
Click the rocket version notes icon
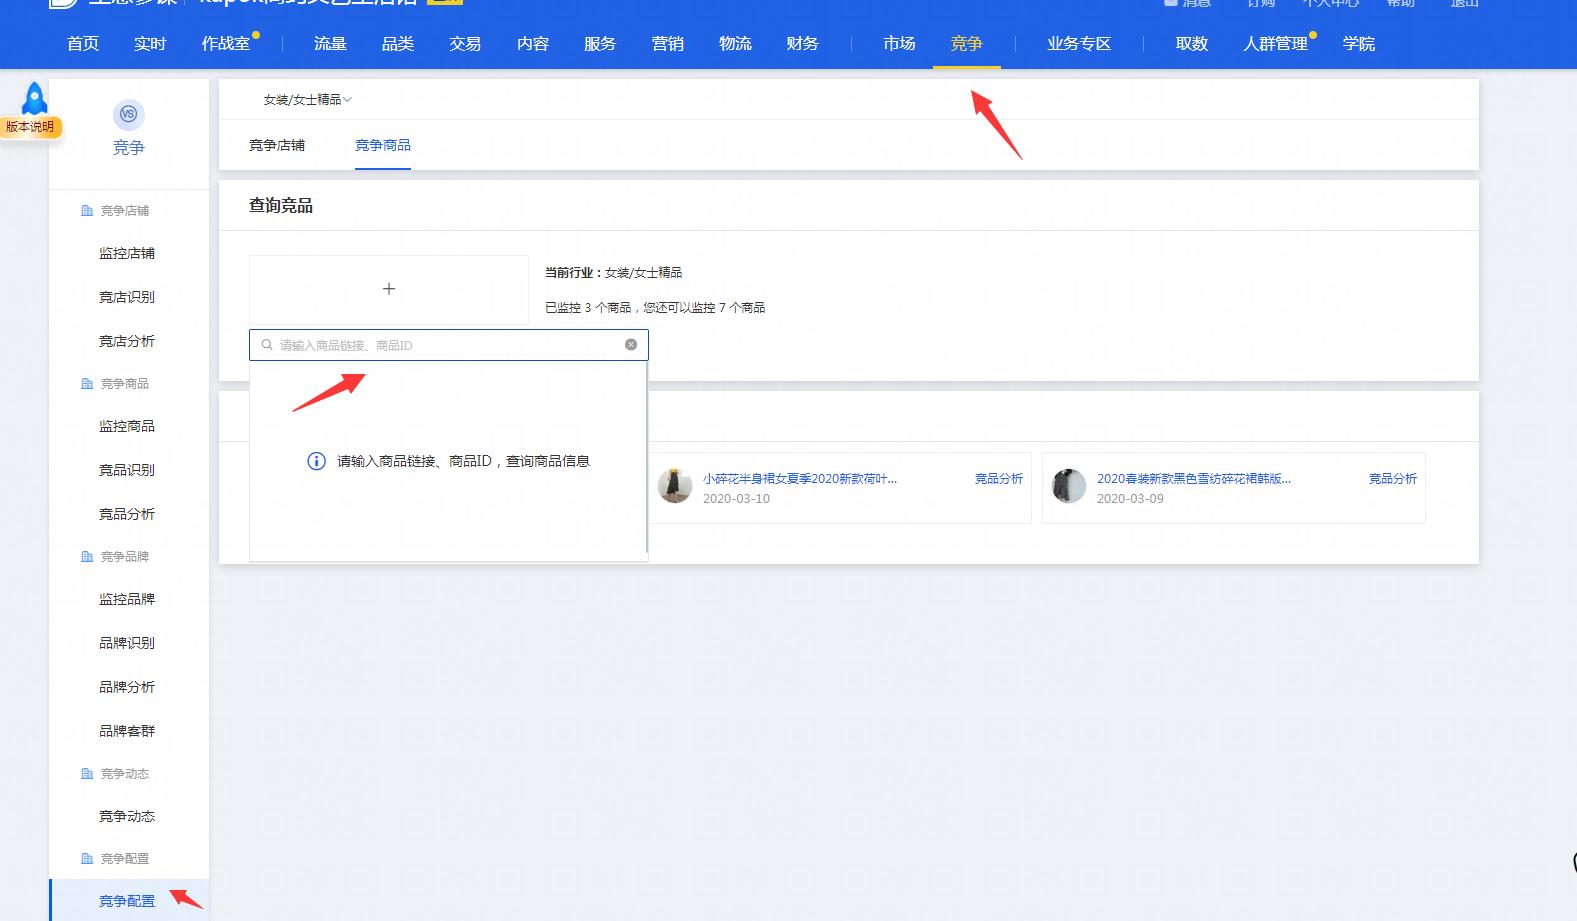[x=35, y=99]
